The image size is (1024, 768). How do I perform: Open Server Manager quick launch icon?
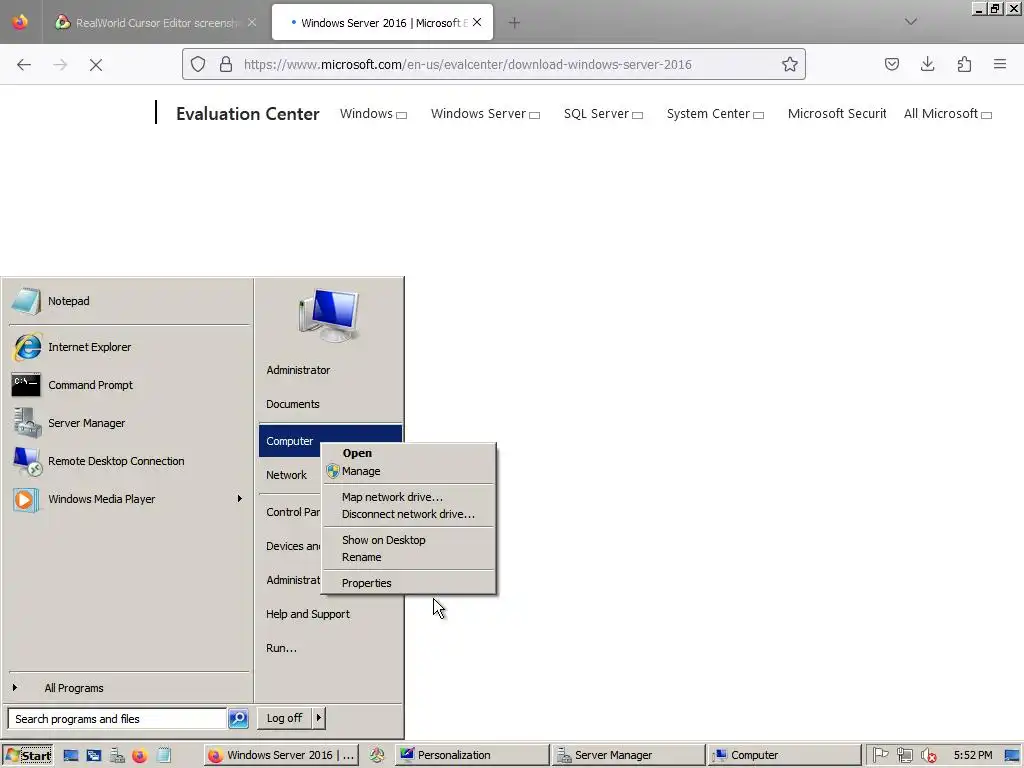pyautogui.click(x=117, y=756)
